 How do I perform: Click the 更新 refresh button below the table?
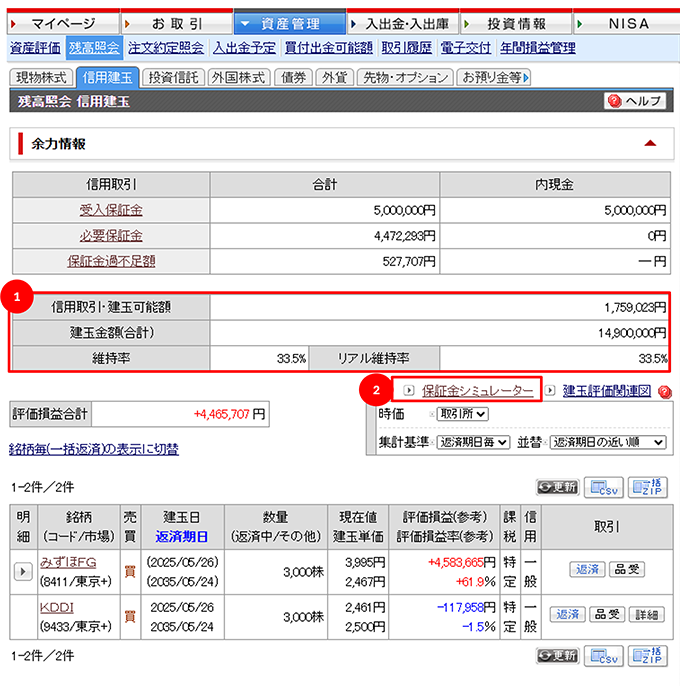pyautogui.click(x=558, y=656)
